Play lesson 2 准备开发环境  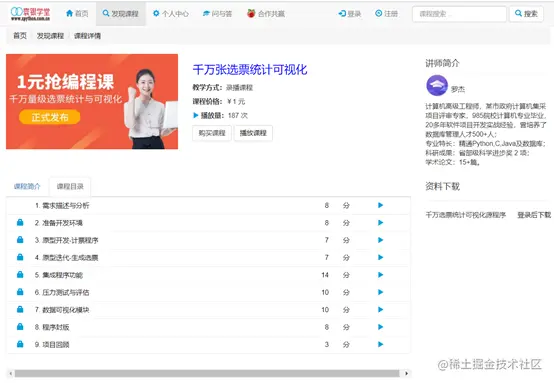(x=381, y=223)
